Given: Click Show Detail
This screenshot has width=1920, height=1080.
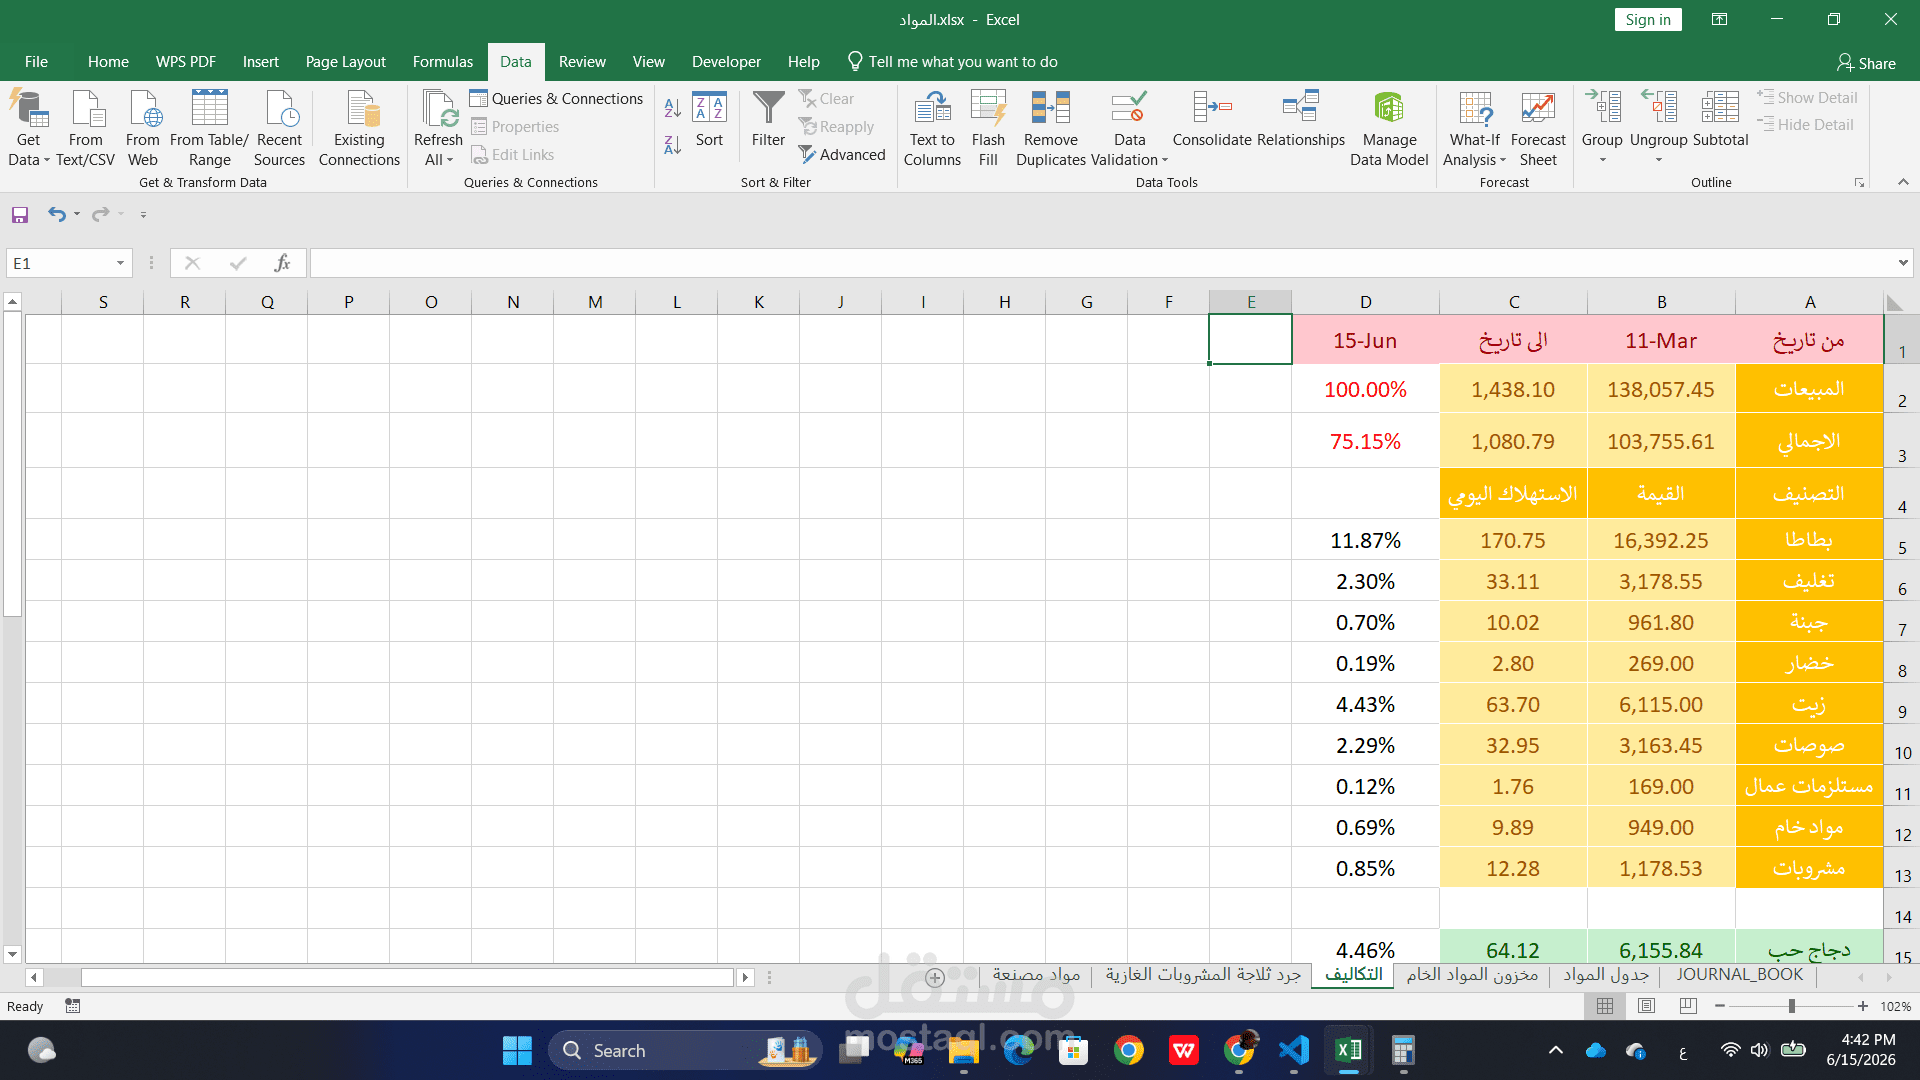Looking at the screenshot, I should (1807, 98).
